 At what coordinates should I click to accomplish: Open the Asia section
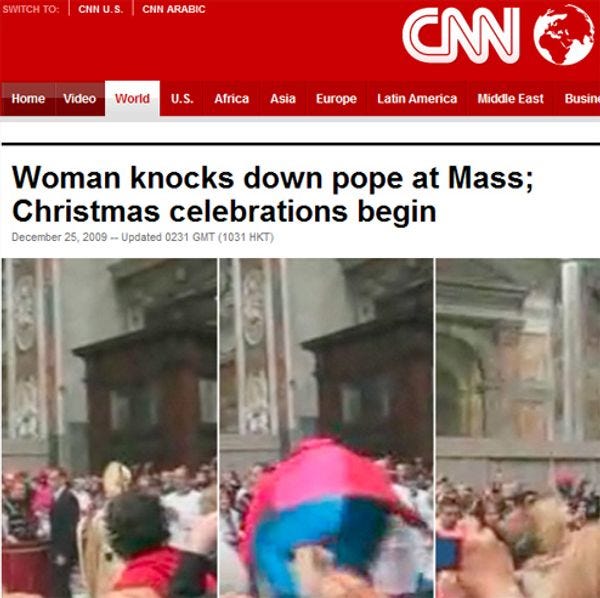pyautogui.click(x=283, y=99)
